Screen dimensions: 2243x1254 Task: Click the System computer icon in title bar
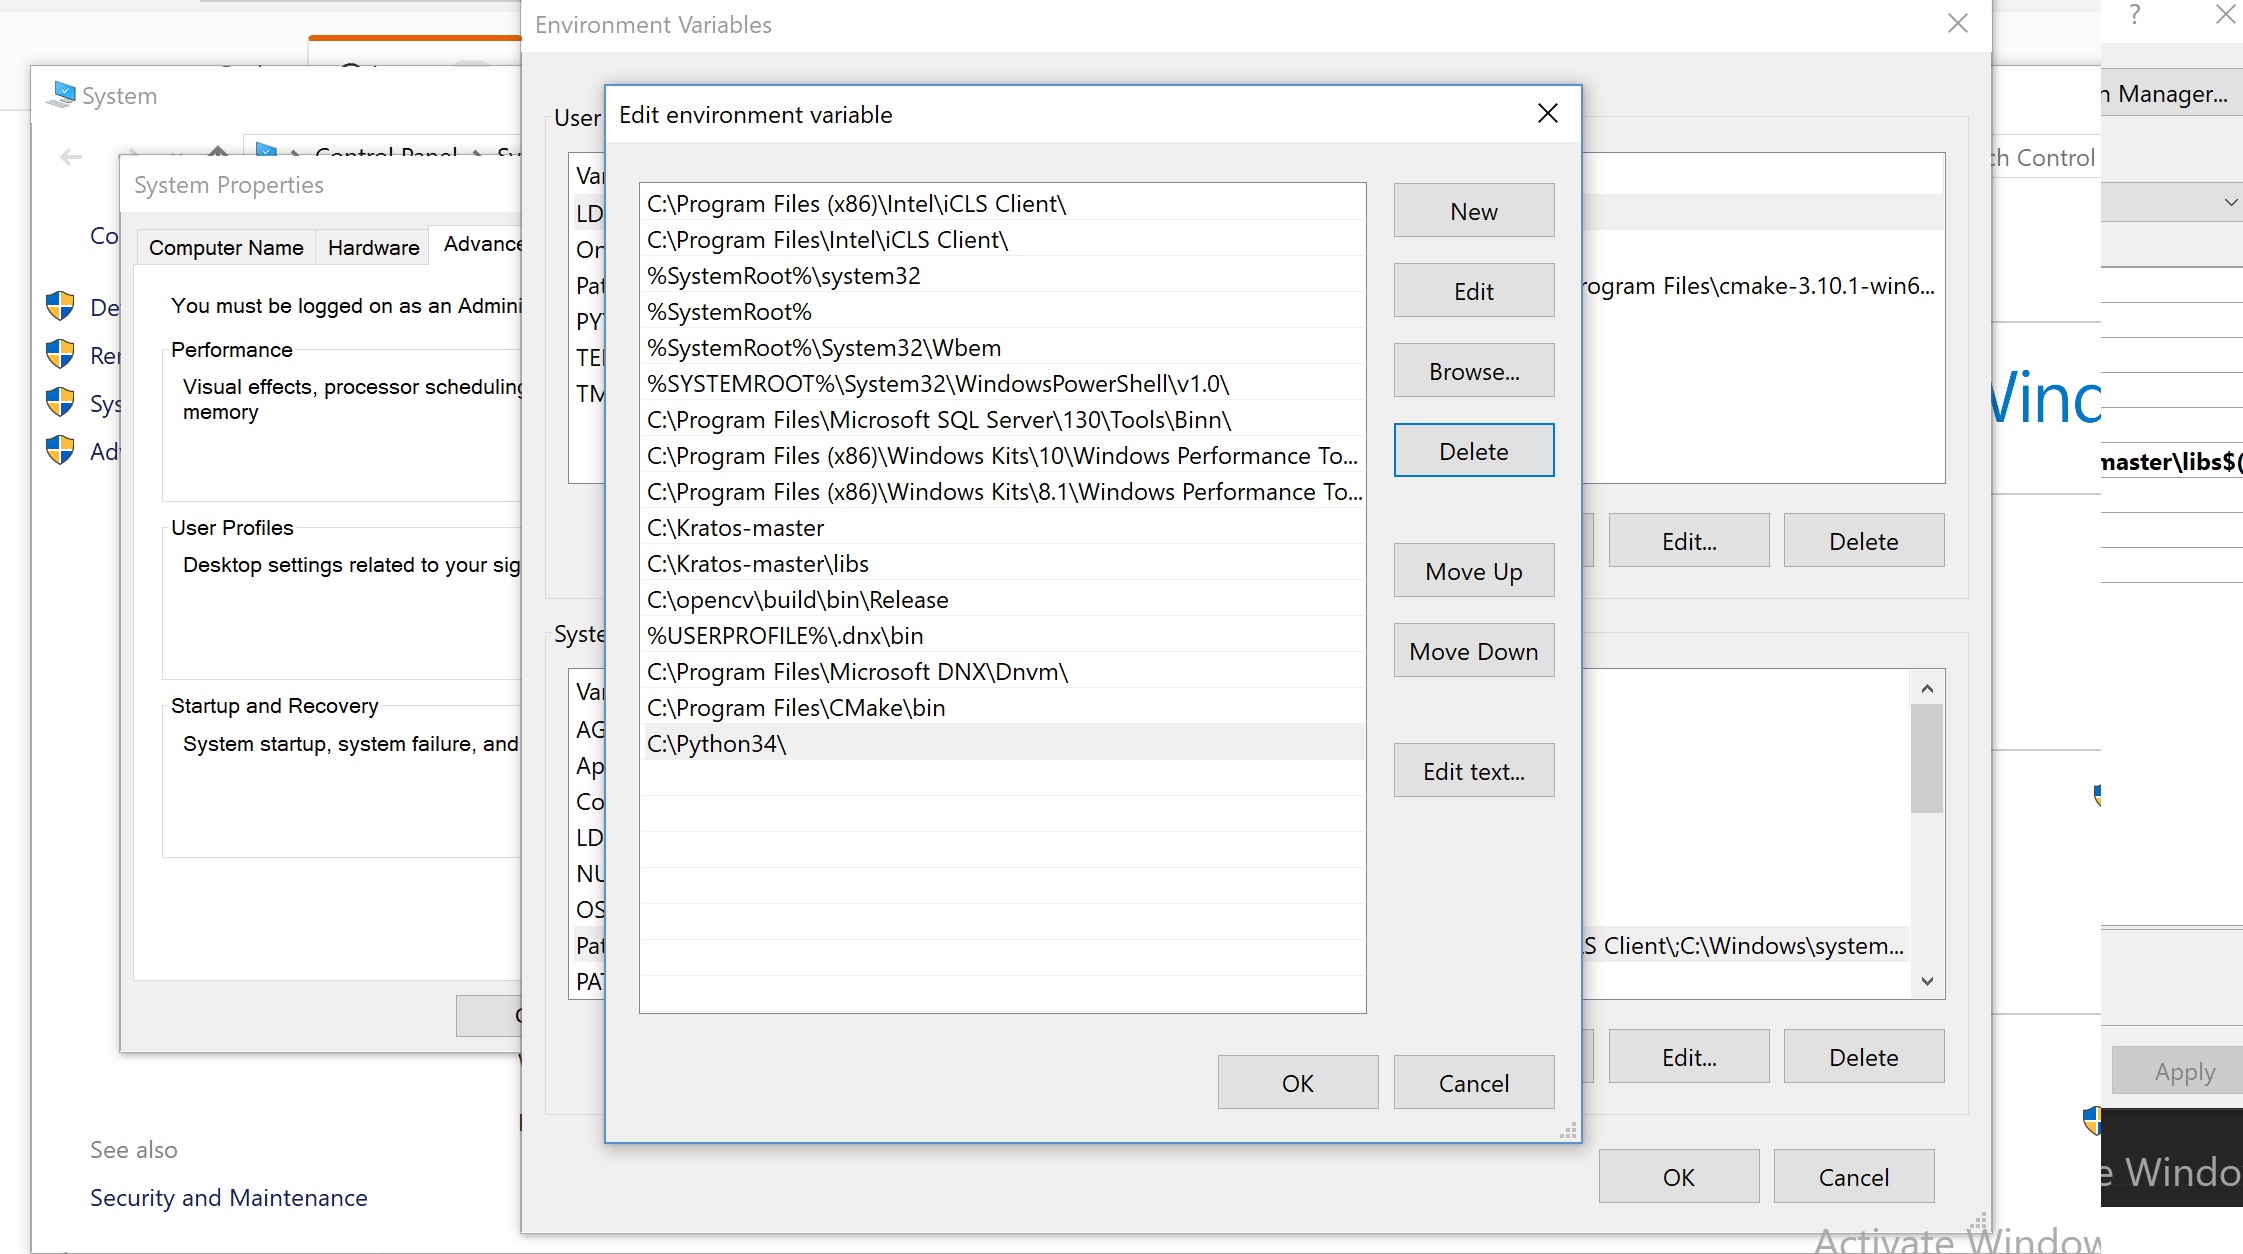click(x=61, y=93)
